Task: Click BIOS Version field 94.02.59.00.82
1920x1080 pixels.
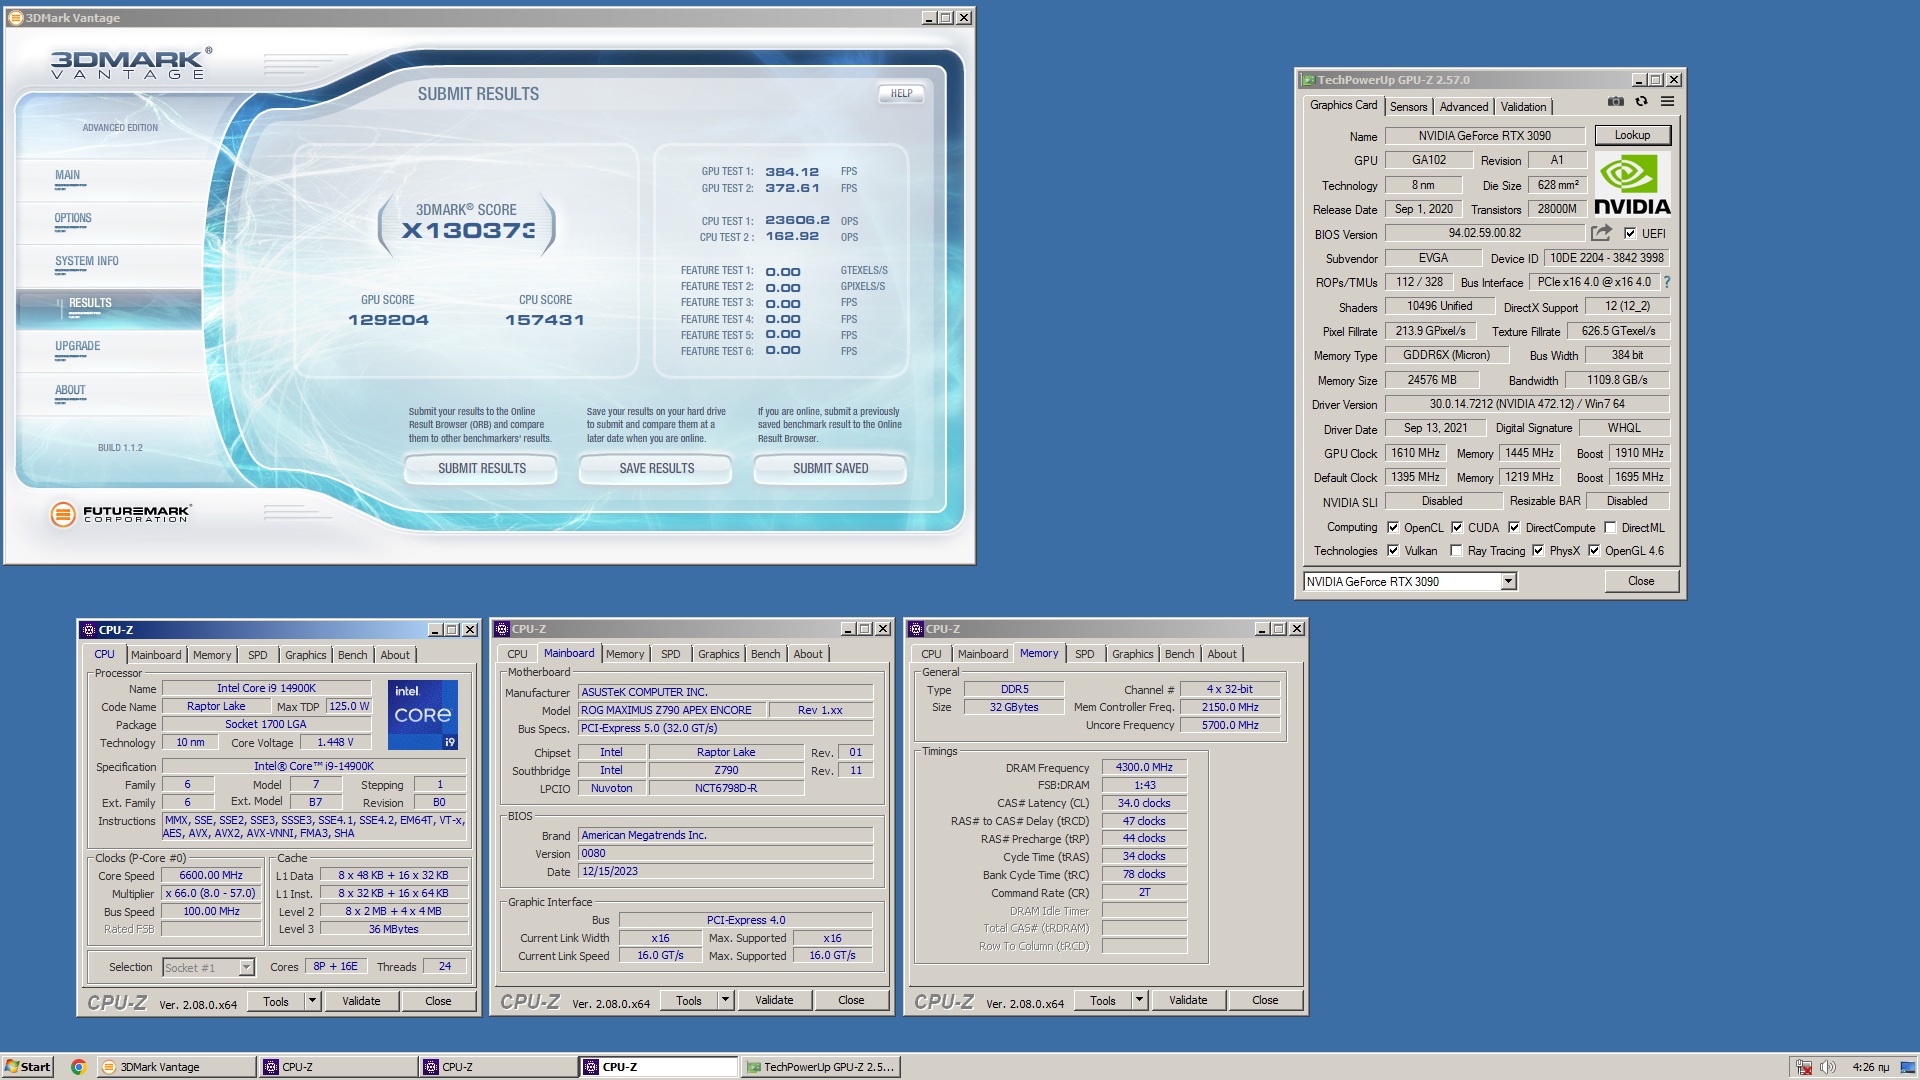Action: click(1484, 233)
